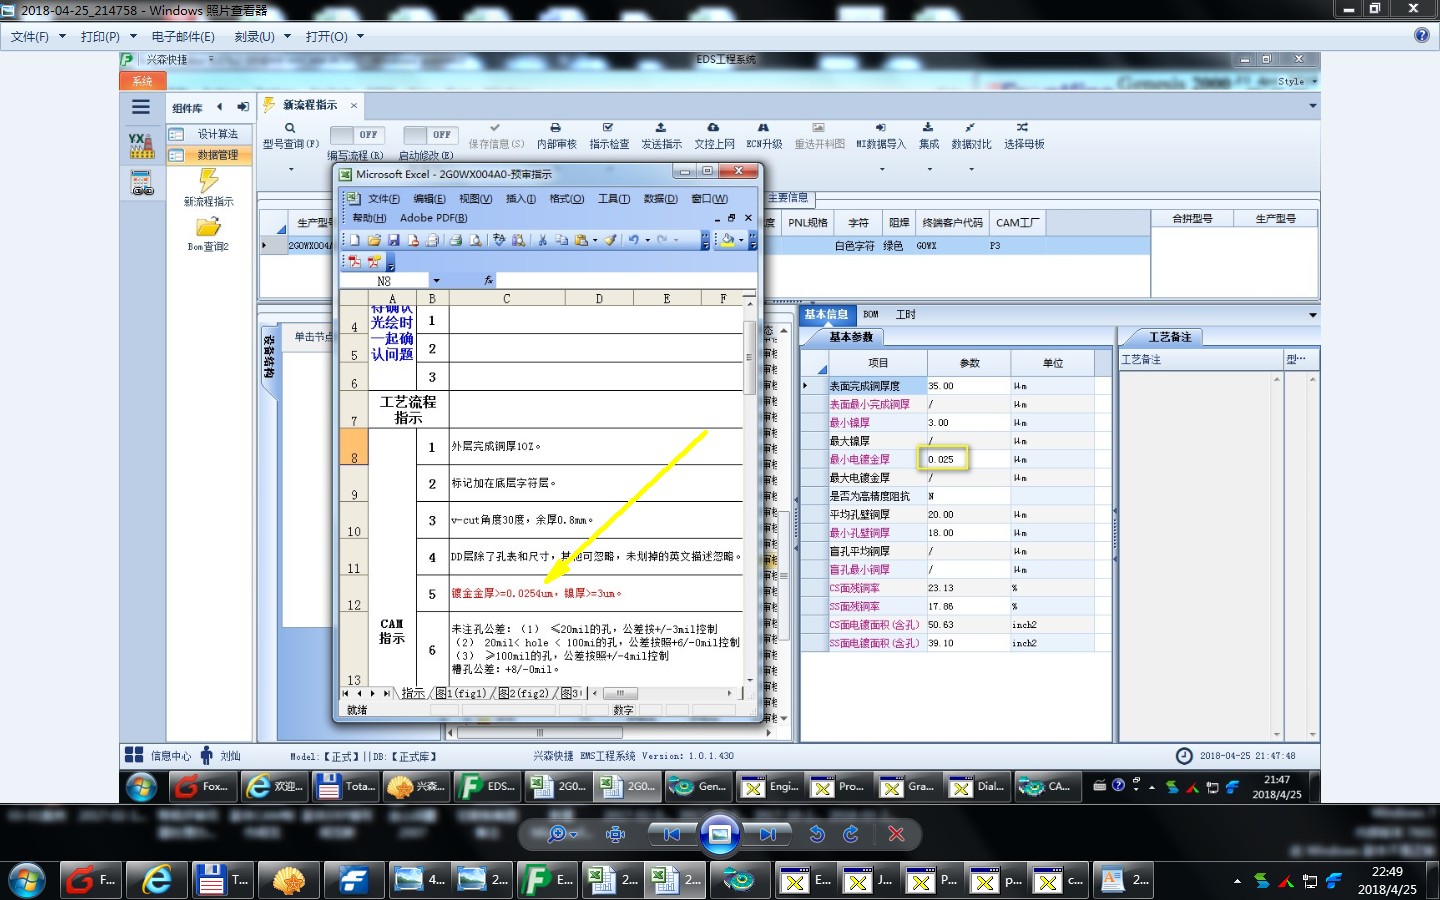Click the Windows Start orb on the taskbar

pos(25,880)
